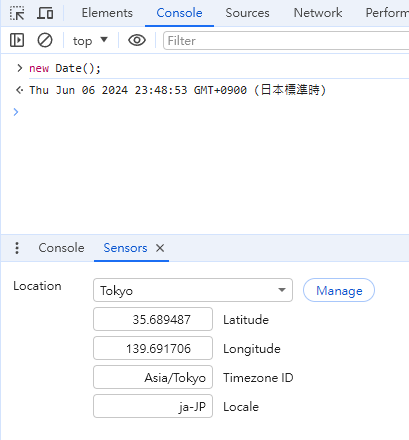Screen dimensions: 409x440
Task: Click the new Date(); console command
Action: point(65,68)
